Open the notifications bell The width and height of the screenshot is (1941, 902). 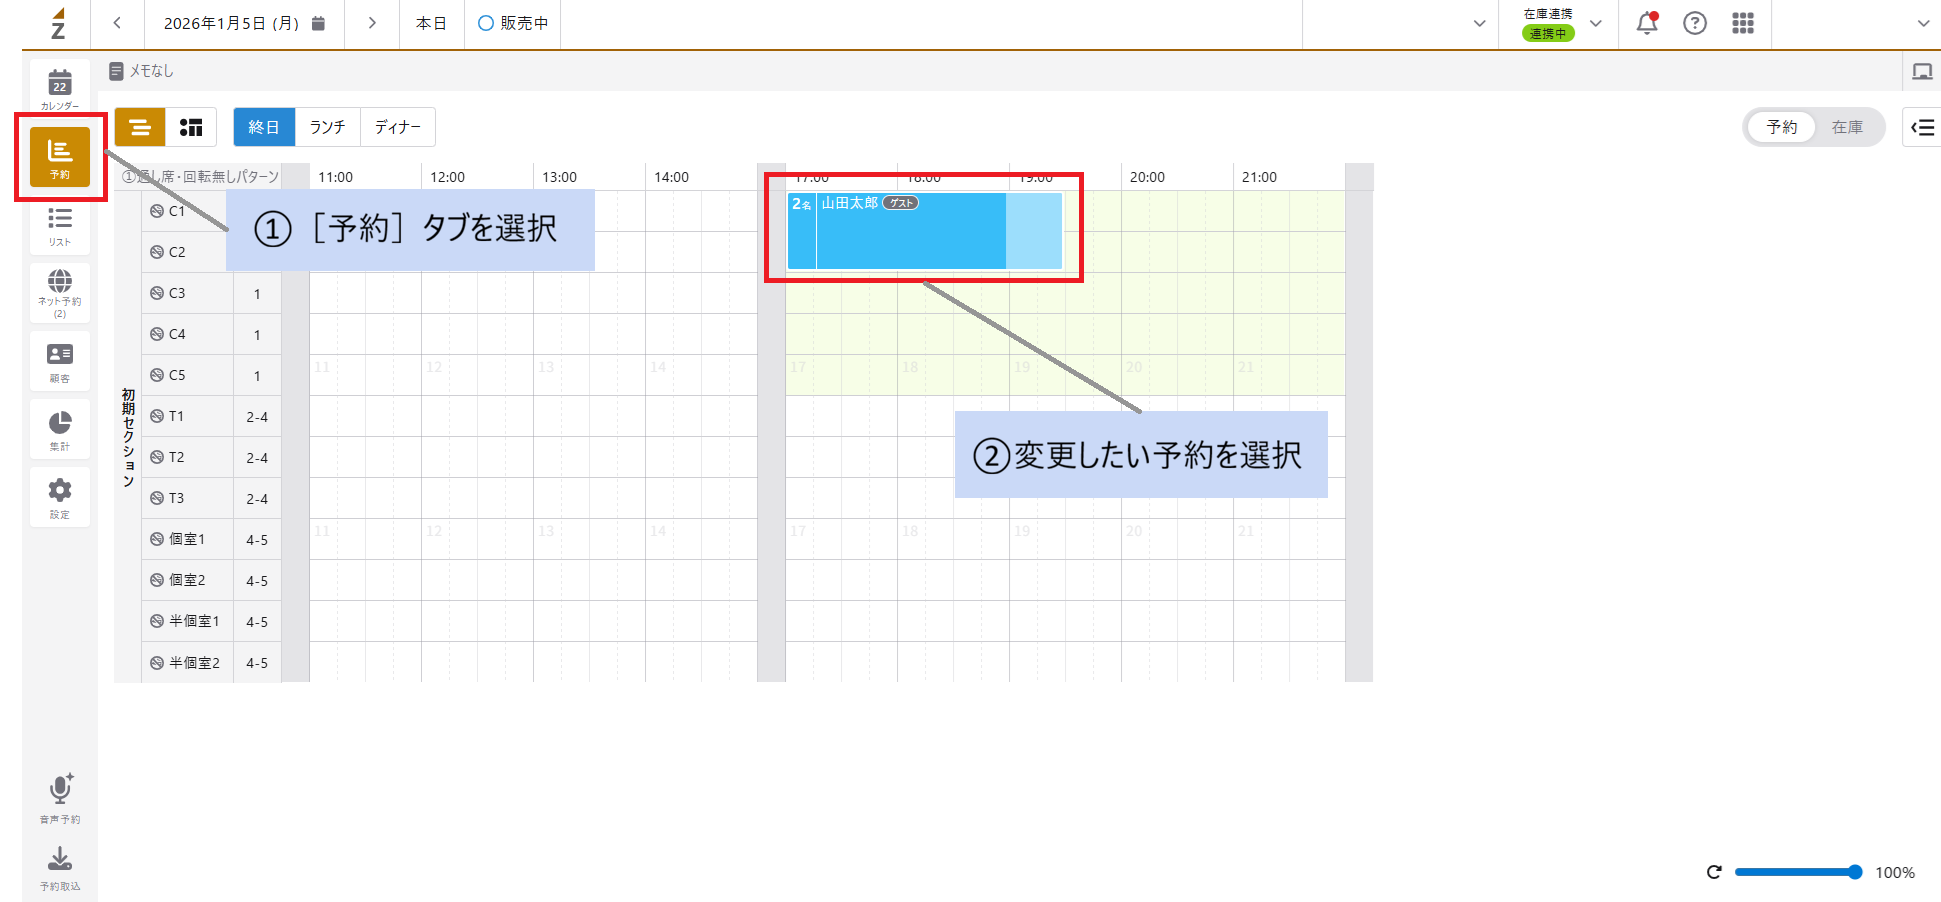1646,23
